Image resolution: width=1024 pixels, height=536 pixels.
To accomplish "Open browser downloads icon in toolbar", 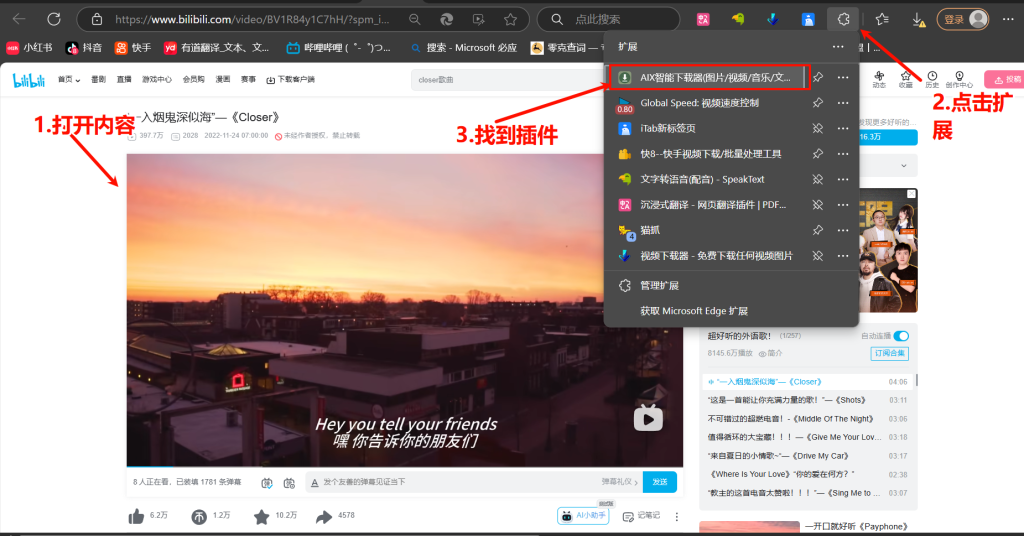I will (x=917, y=19).
